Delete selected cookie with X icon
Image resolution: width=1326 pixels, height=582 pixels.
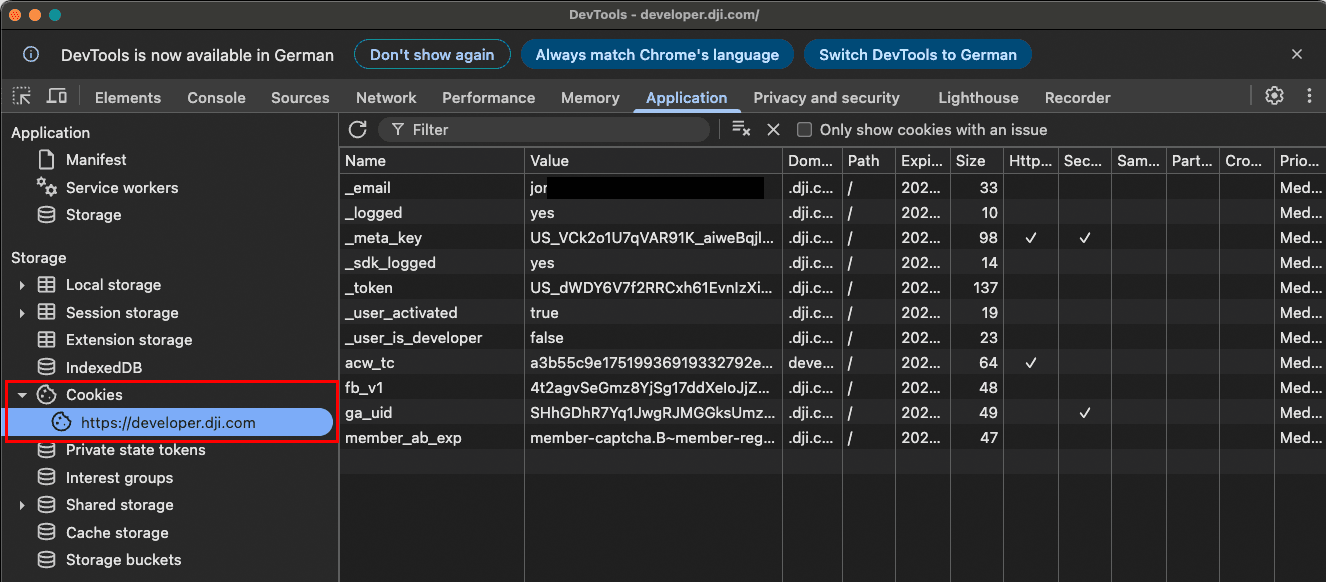773,129
